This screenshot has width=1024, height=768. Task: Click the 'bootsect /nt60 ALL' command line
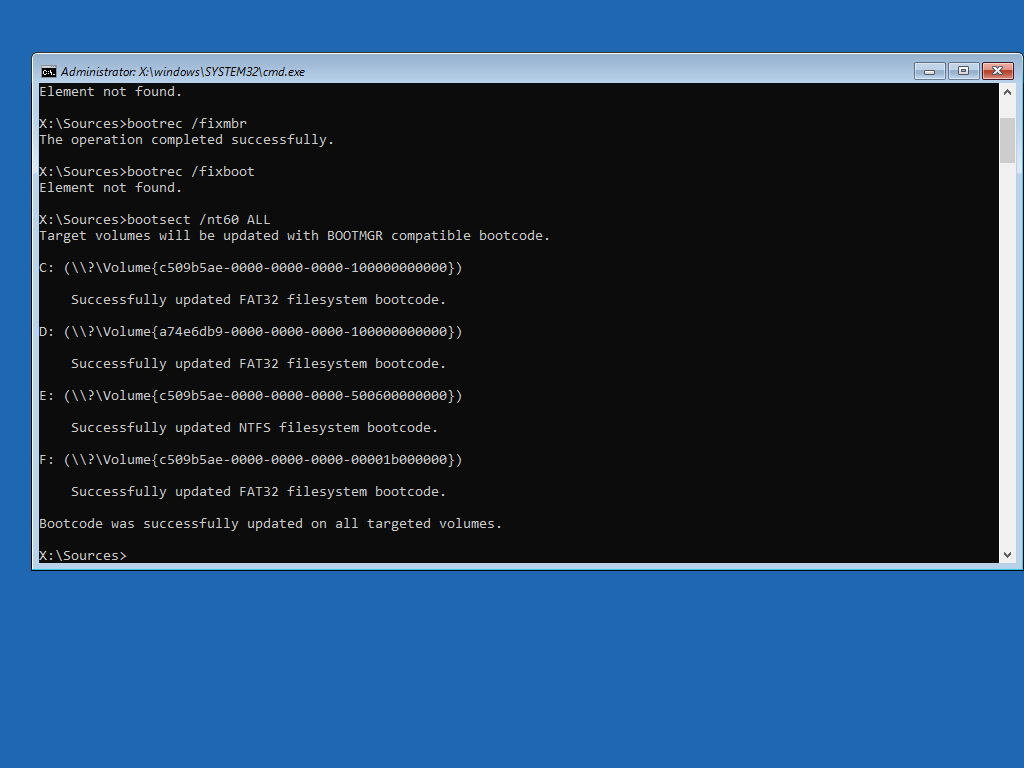(155, 220)
